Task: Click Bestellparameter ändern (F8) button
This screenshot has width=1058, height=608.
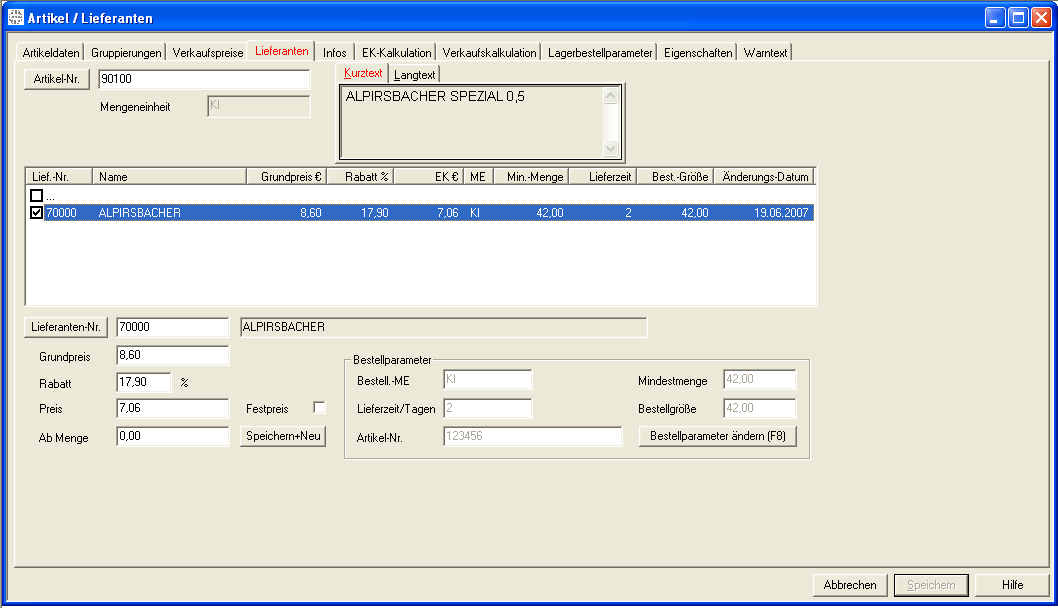Action: (x=717, y=437)
